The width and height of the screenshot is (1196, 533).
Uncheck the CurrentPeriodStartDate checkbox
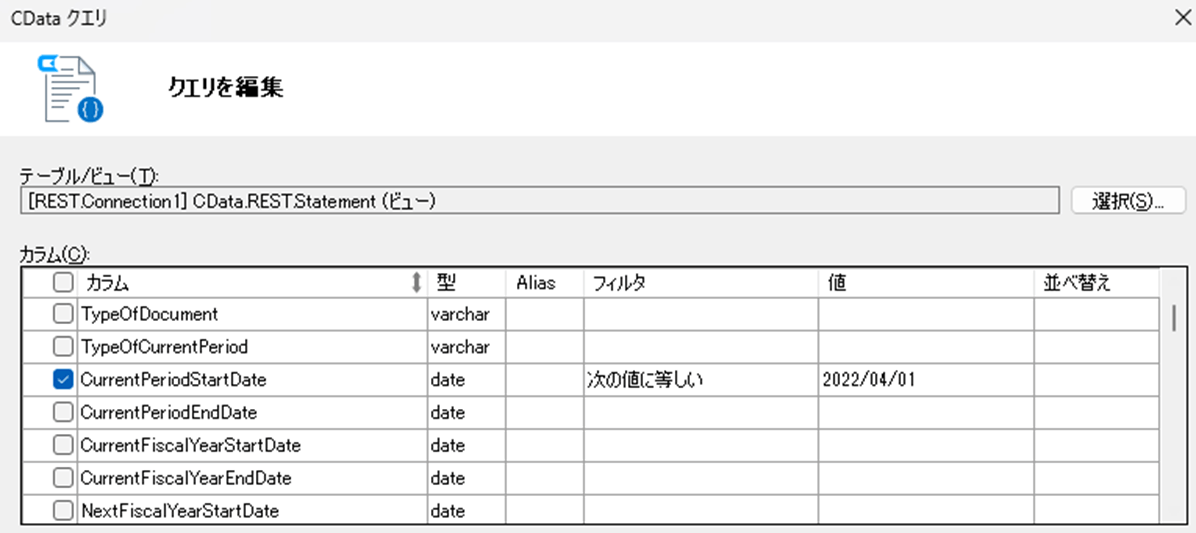click(63, 379)
